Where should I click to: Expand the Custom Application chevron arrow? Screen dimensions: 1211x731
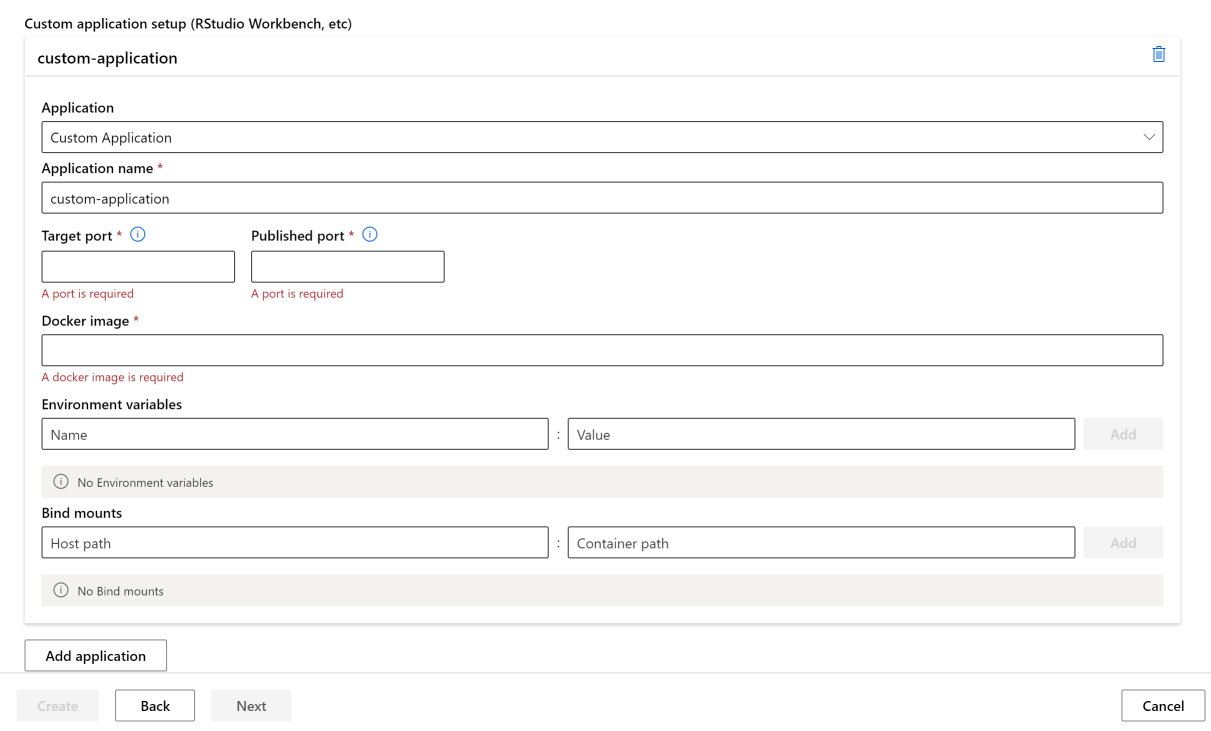tap(1149, 138)
